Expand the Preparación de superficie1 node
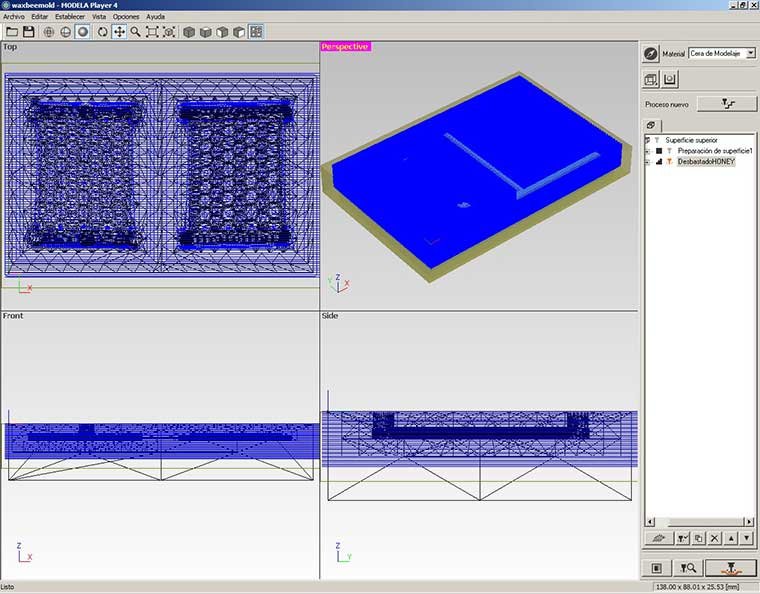This screenshot has width=760, height=594. tap(648, 151)
